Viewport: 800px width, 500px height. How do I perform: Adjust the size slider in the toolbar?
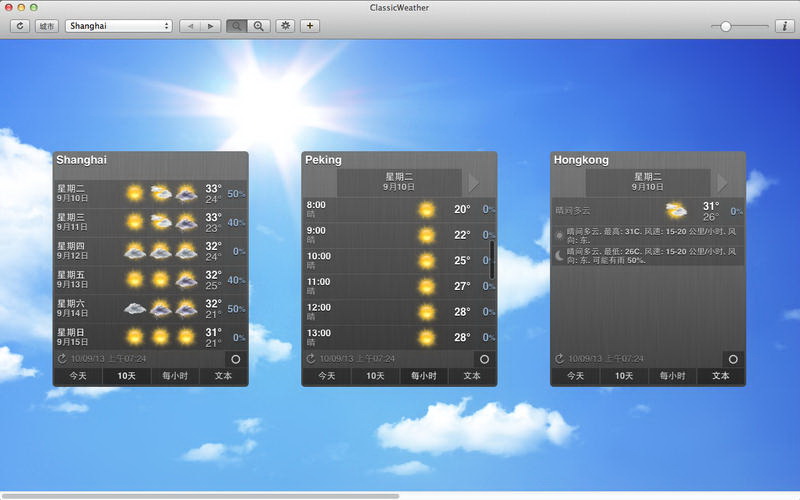click(725, 26)
